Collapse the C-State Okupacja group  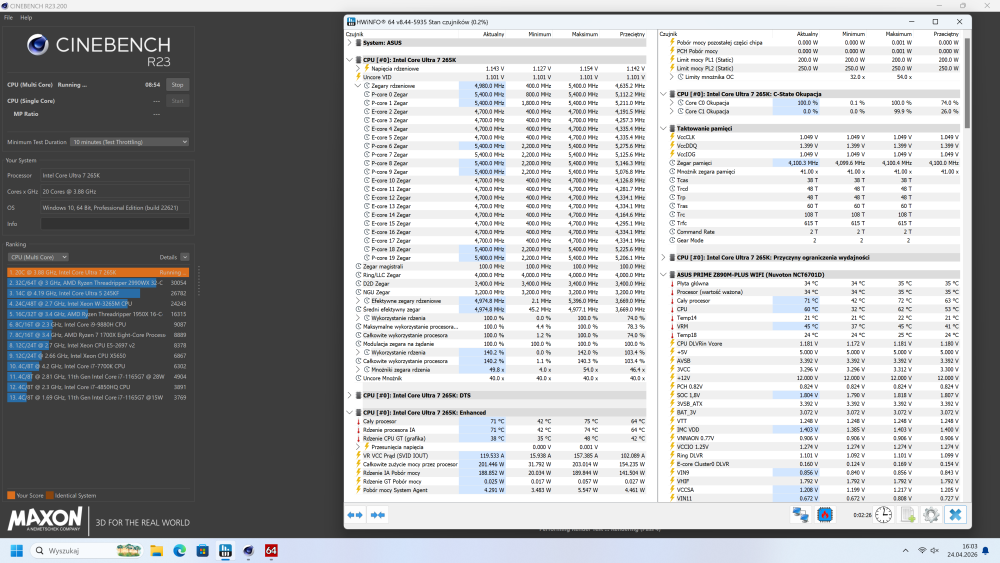(x=663, y=94)
